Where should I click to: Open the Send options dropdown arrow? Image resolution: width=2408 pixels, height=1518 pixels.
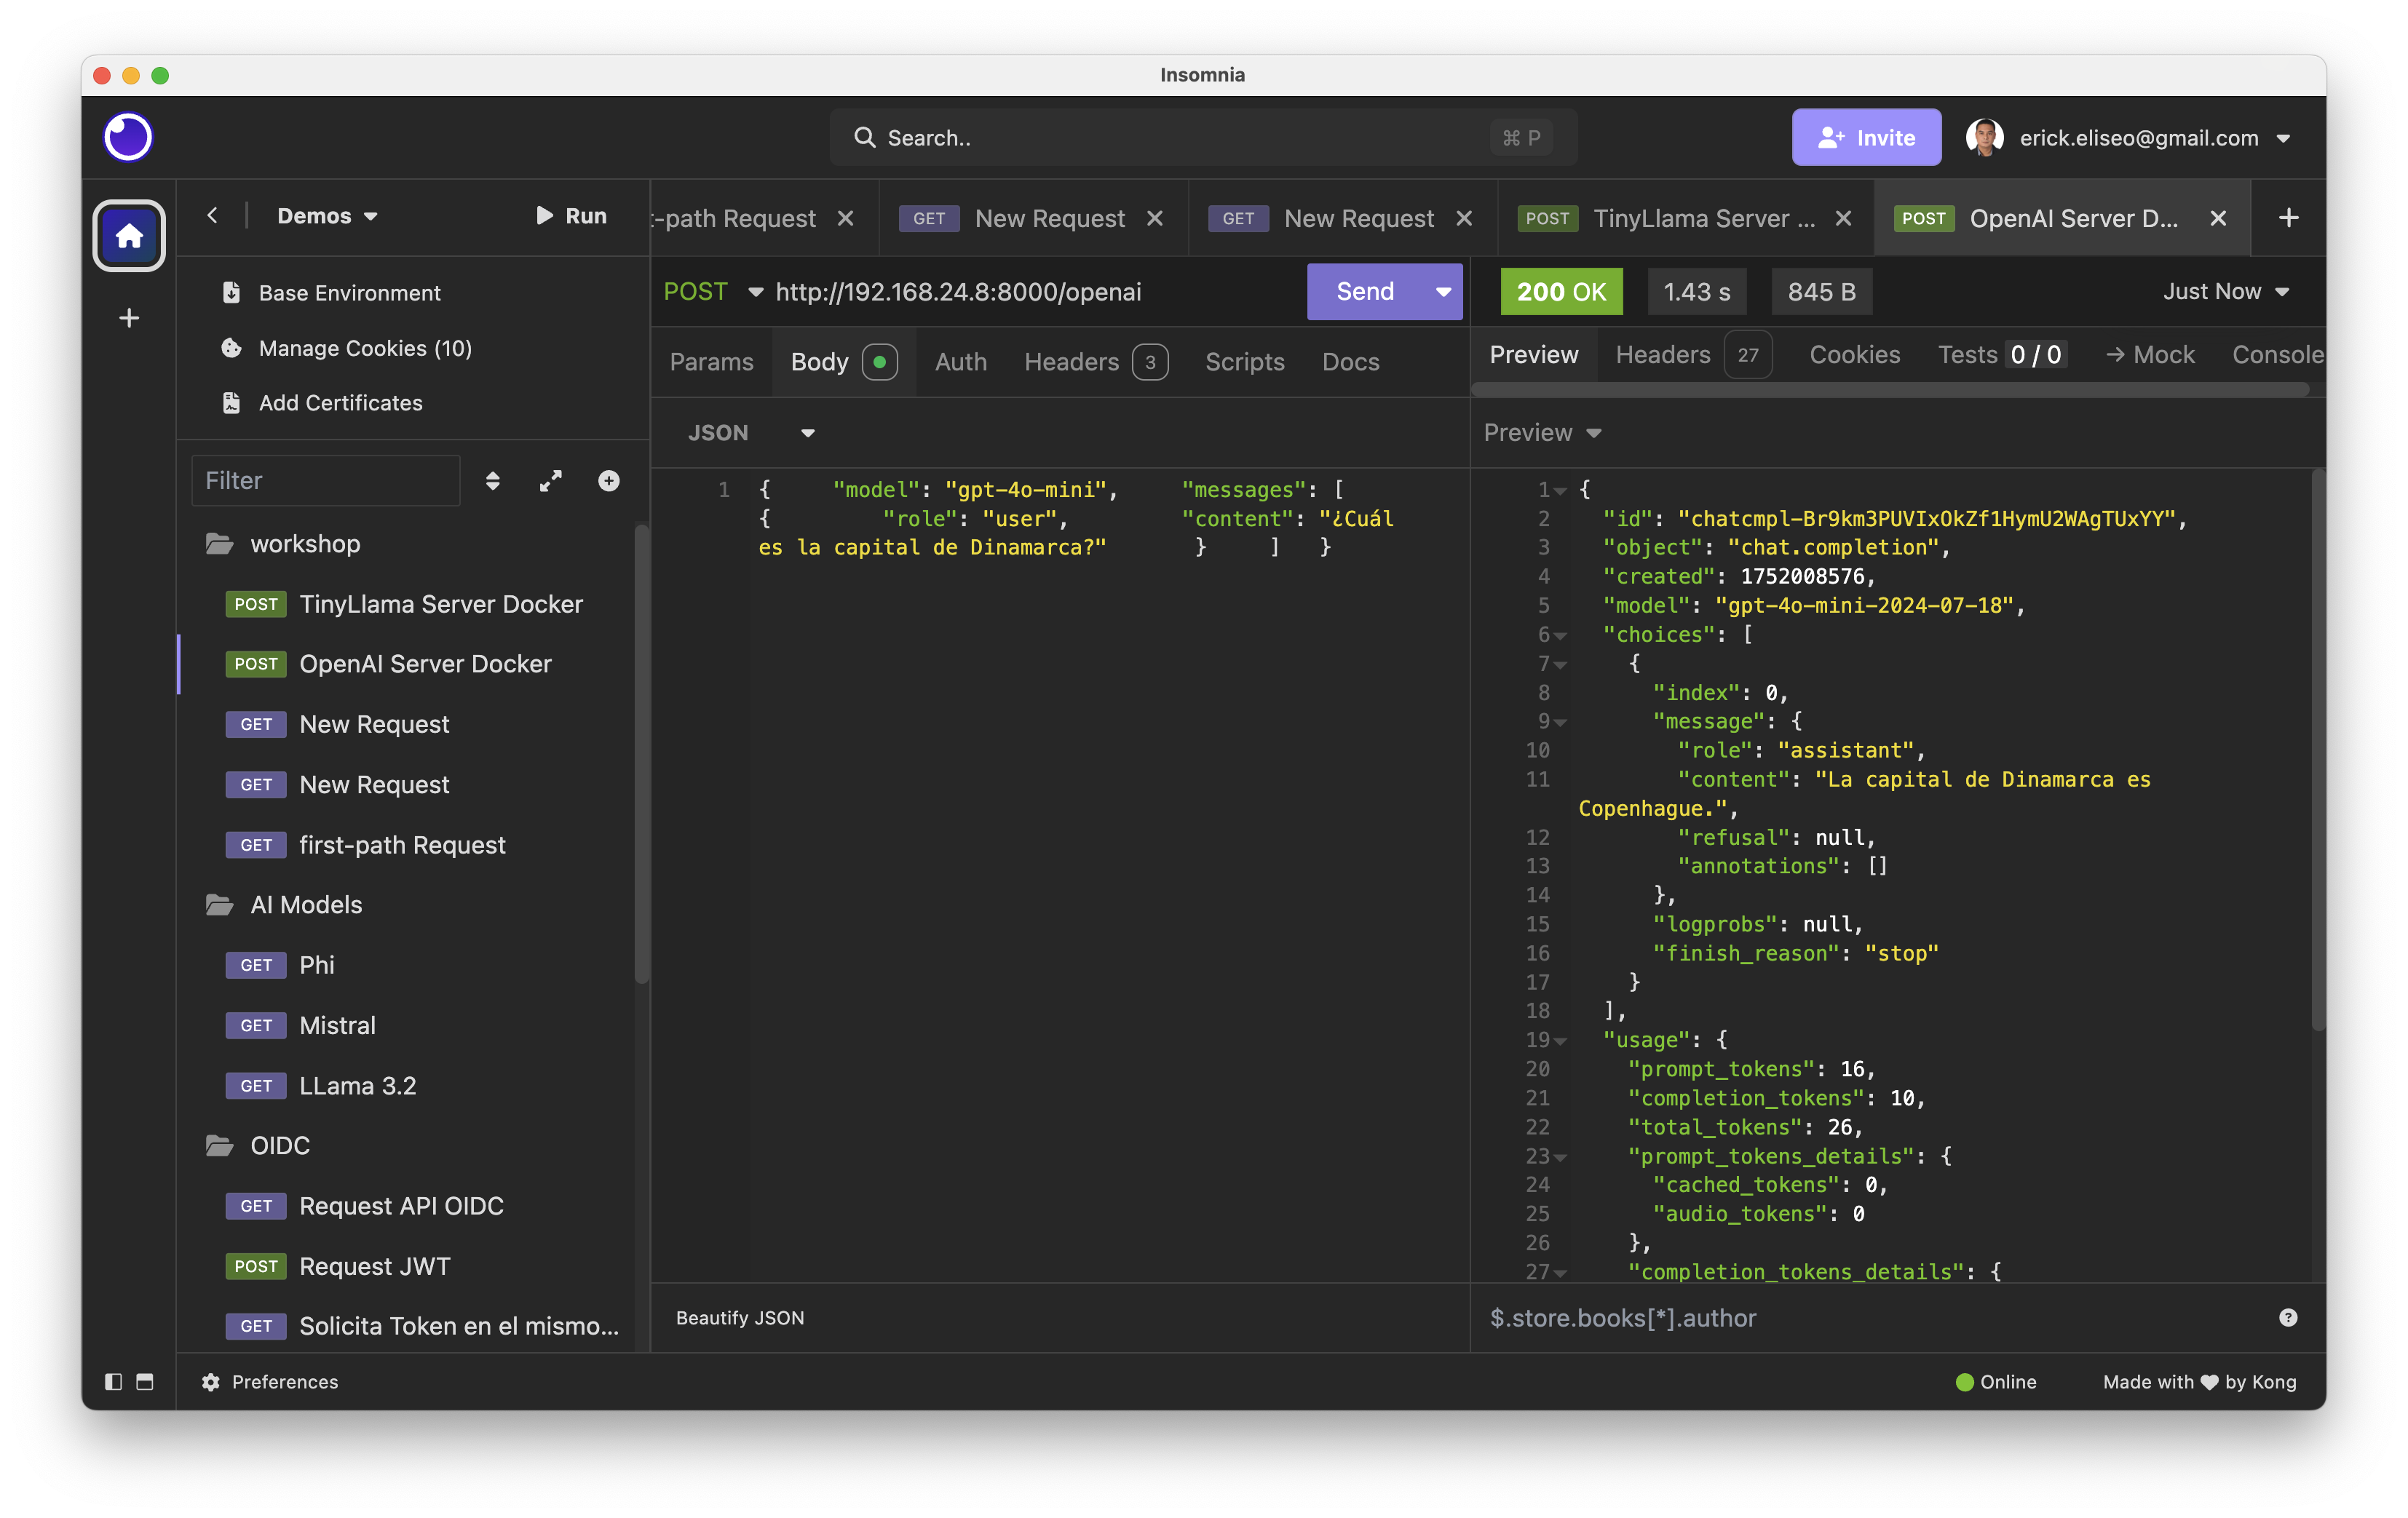(1443, 292)
